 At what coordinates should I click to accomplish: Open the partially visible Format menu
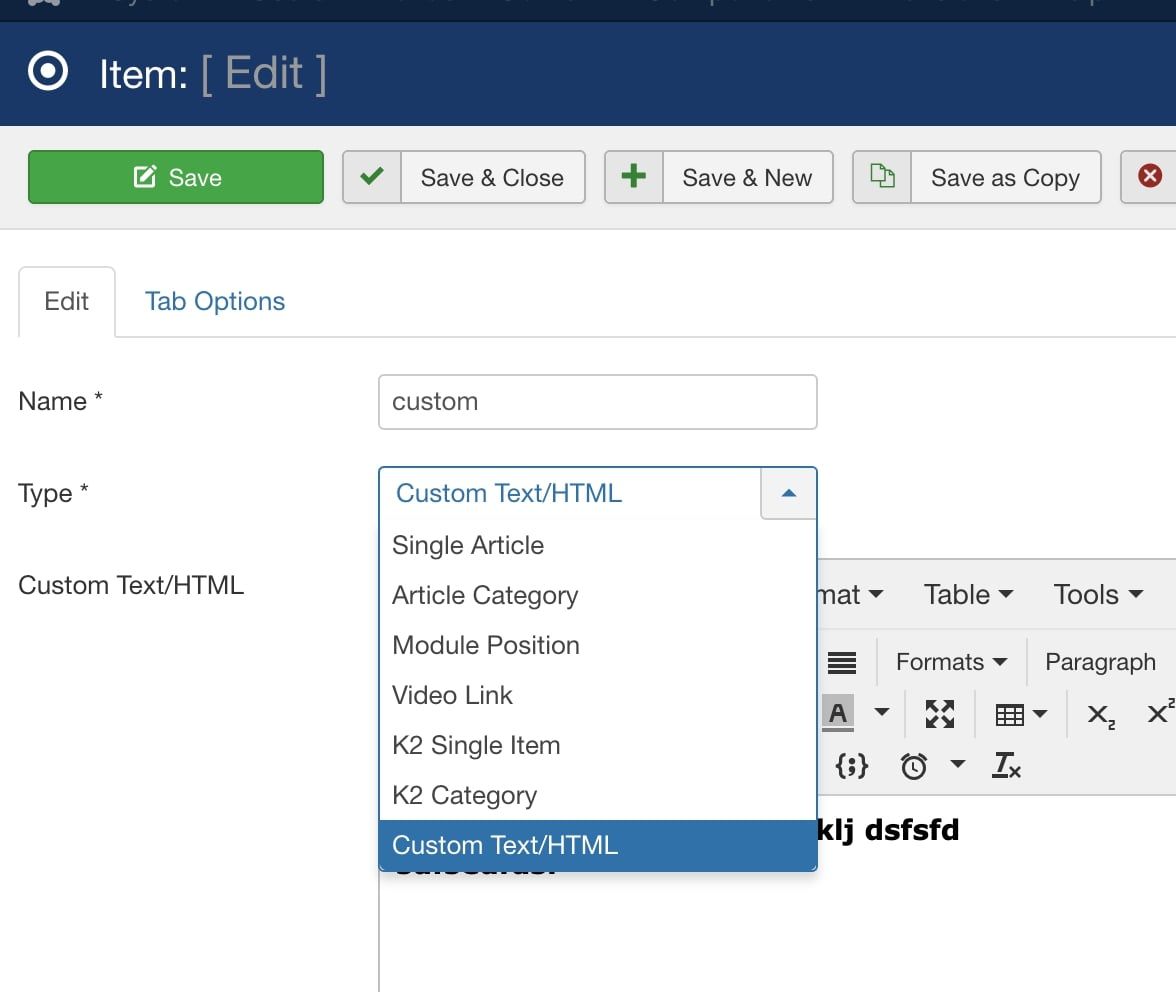[850, 595]
